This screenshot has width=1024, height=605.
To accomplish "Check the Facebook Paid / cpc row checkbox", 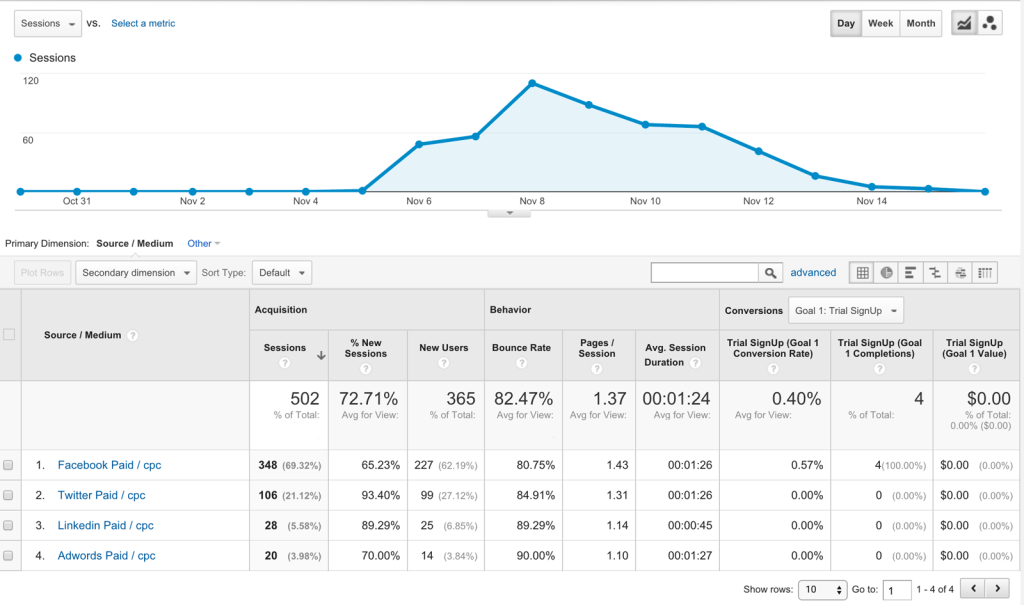I will tap(8, 465).
